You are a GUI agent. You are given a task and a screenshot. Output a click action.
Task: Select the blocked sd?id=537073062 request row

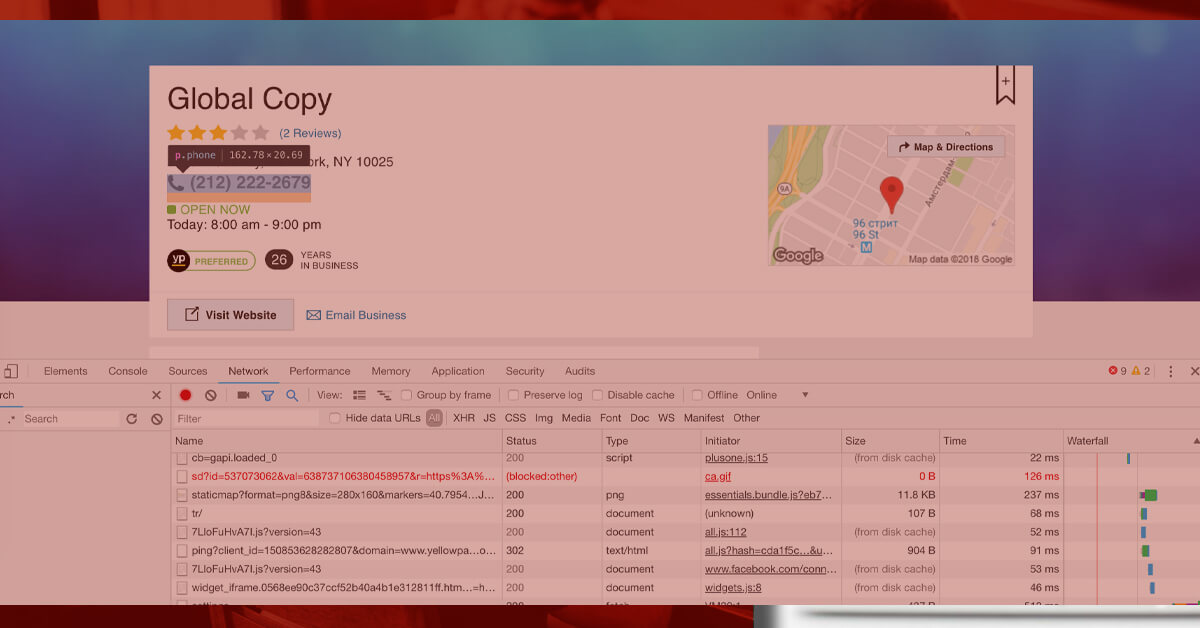click(x=685, y=477)
